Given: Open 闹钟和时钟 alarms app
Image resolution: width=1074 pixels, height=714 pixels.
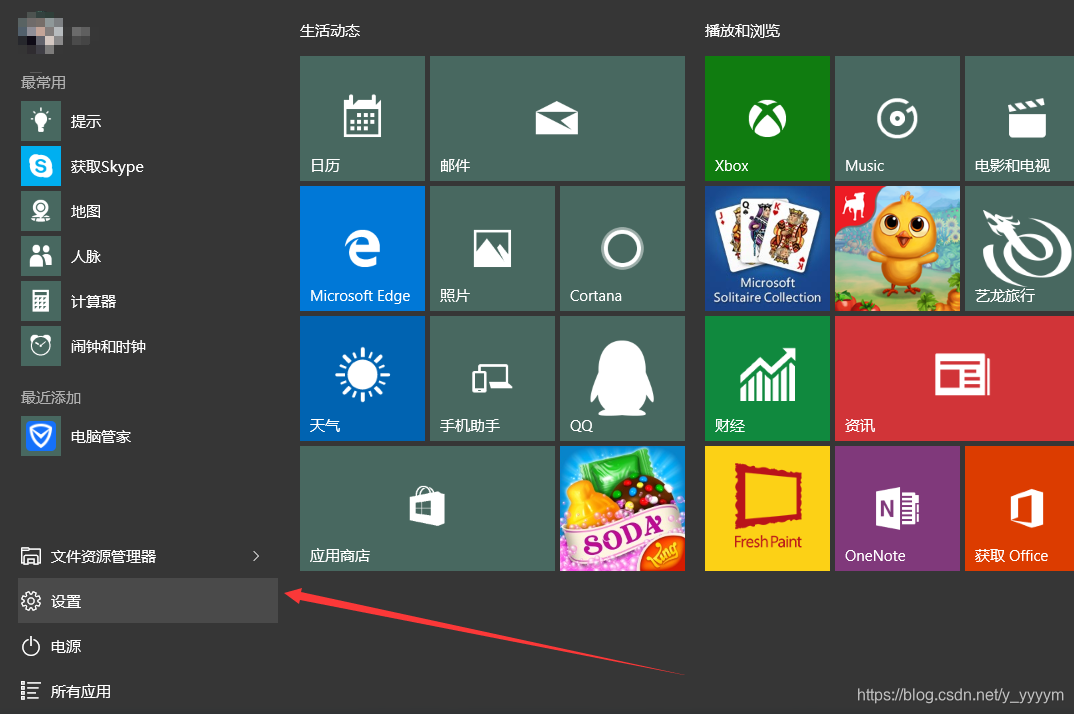Looking at the screenshot, I should (x=148, y=347).
